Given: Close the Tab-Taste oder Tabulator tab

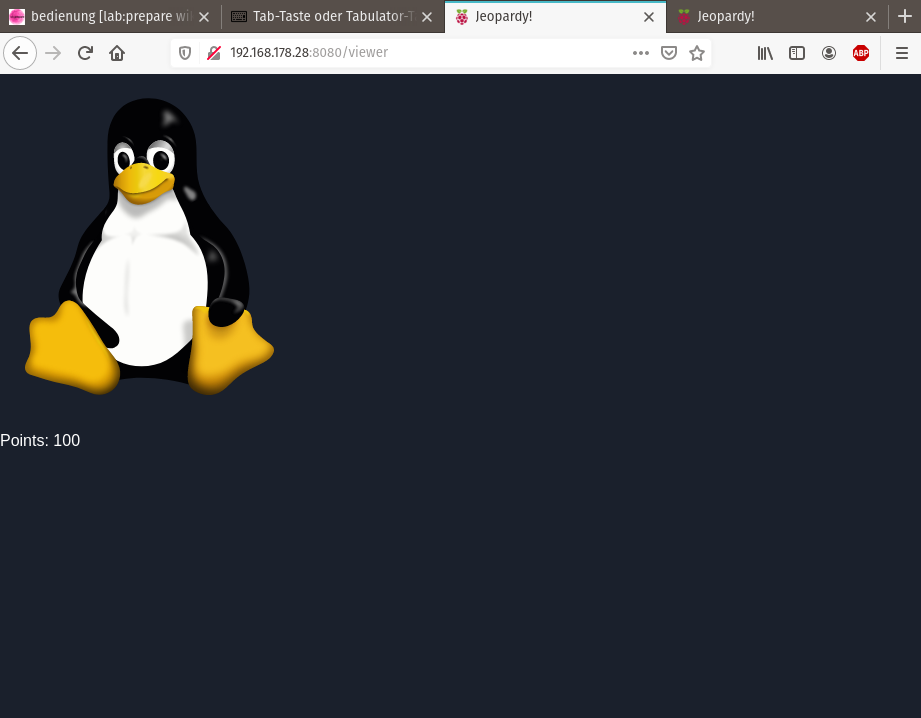Looking at the screenshot, I should tap(427, 17).
